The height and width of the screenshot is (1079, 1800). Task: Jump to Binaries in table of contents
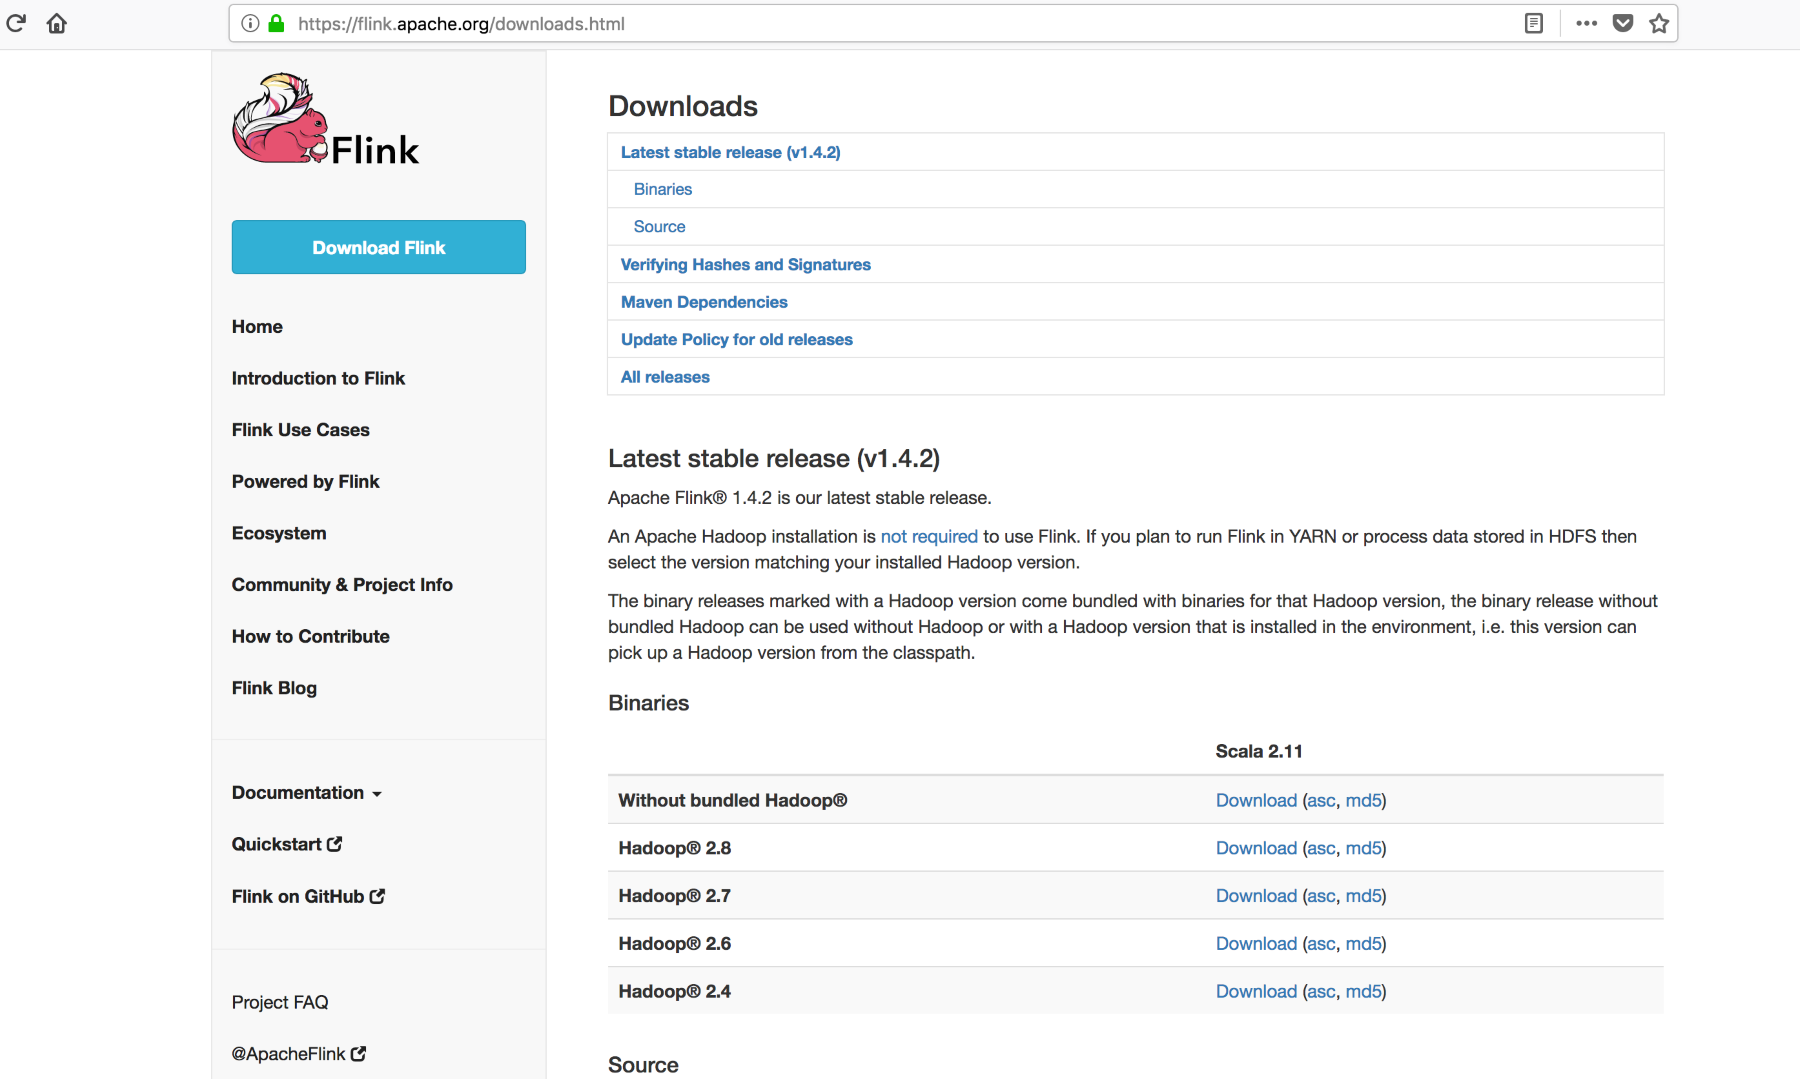[663, 189]
